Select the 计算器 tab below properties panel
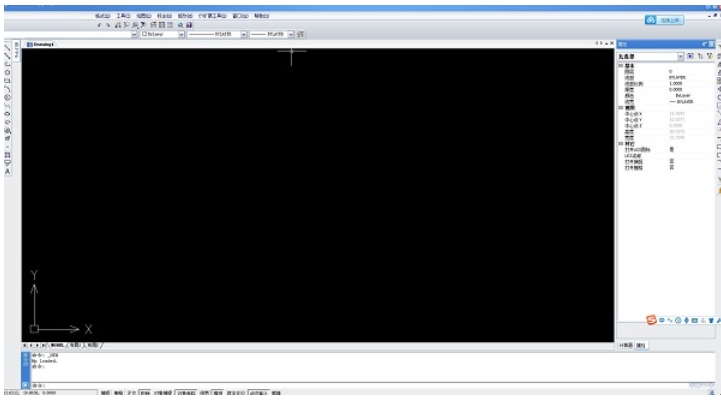Image resolution: width=721 pixels, height=400 pixels. pyautogui.click(x=626, y=345)
